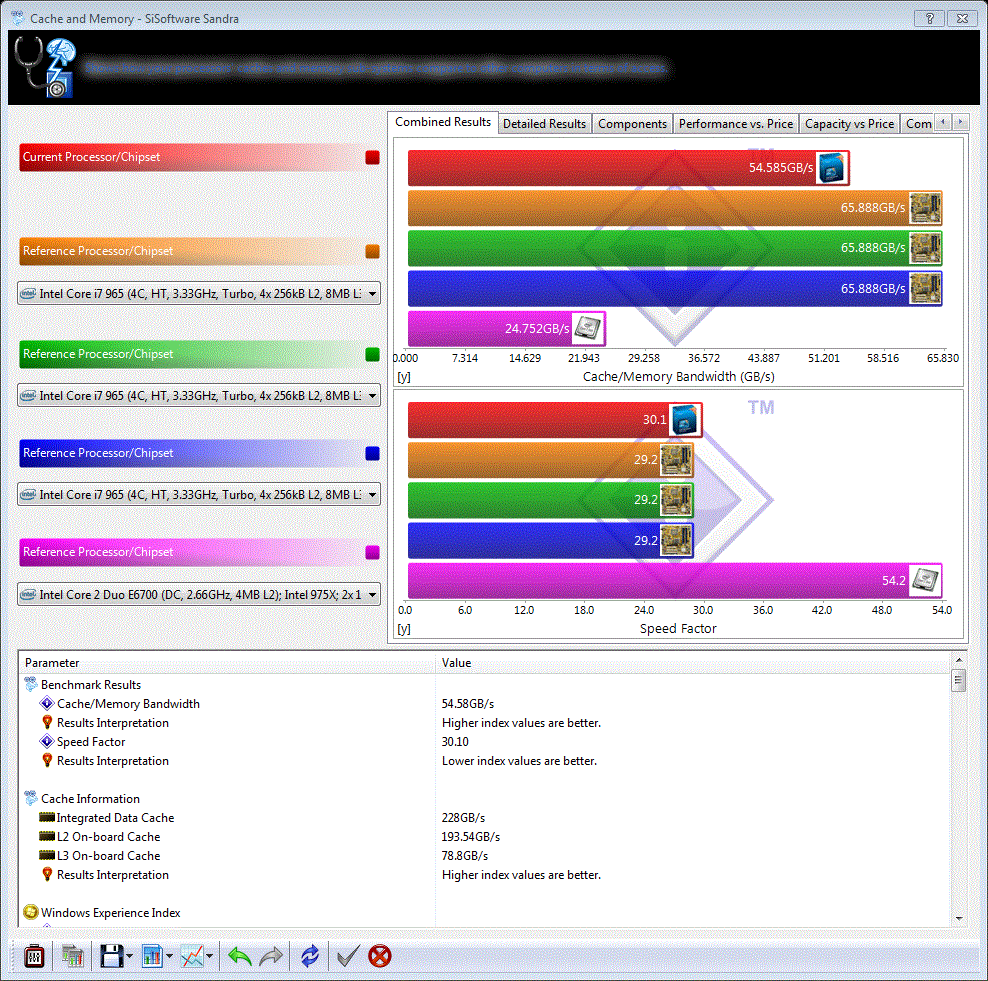Click the benchmark engine icon in the bottom toolbar
Image resolution: width=988 pixels, height=981 pixels.
pyautogui.click(x=34, y=956)
